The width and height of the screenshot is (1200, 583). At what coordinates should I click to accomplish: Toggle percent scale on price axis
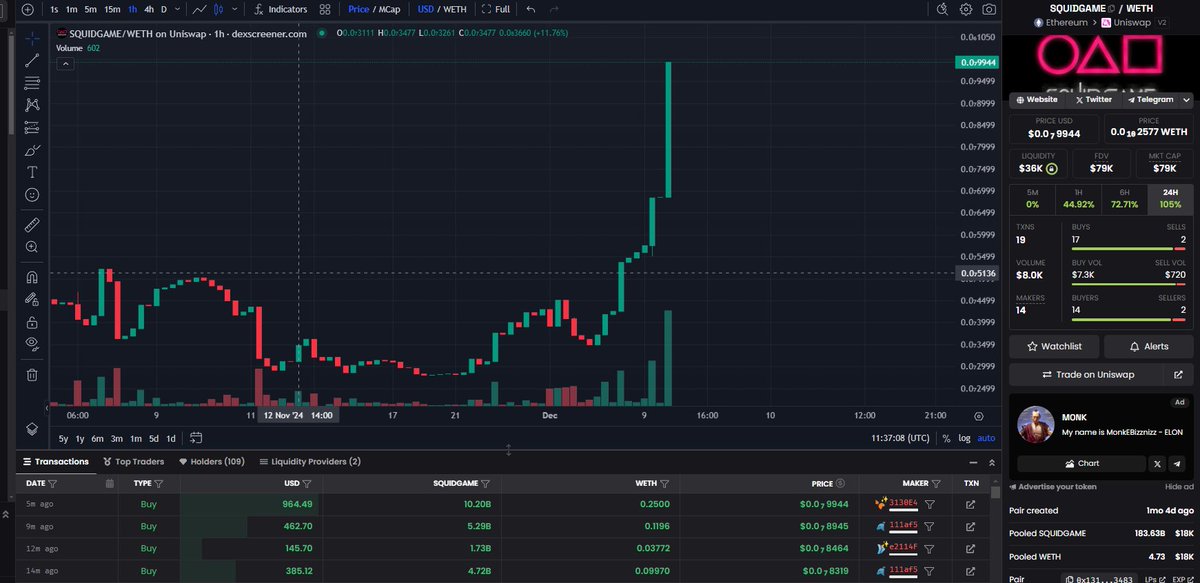(946, 438)
